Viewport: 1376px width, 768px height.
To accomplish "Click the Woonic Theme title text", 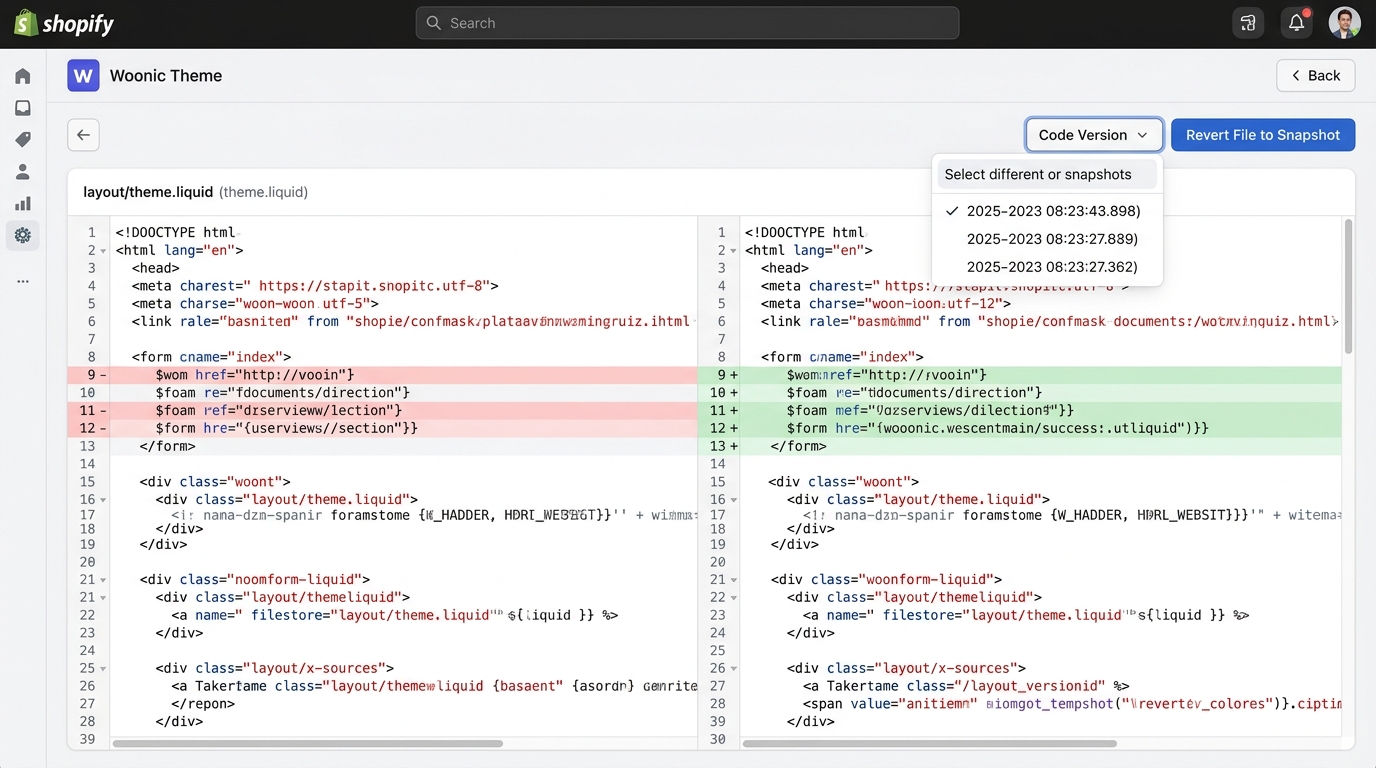I will pos(166,75).
